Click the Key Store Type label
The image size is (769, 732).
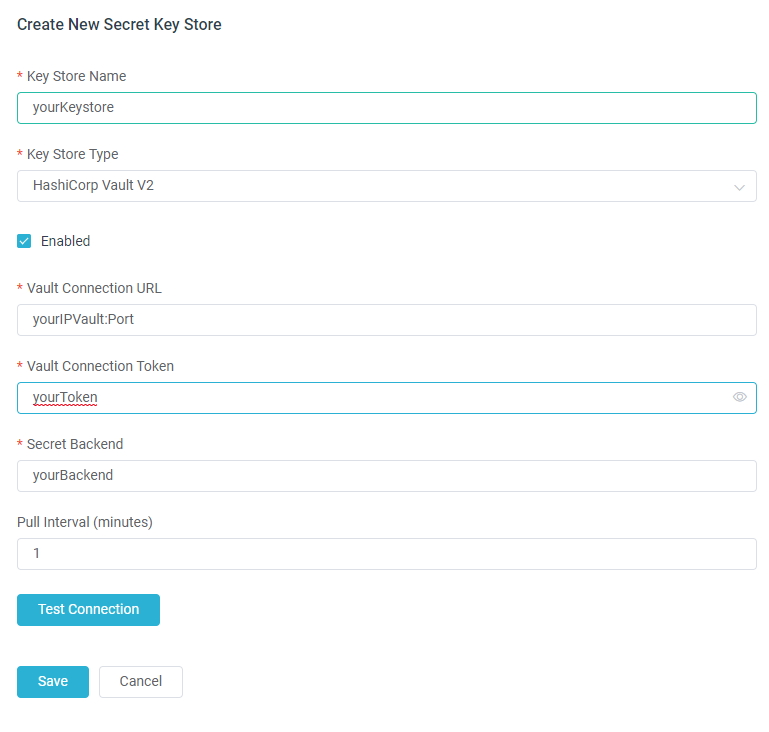pos(72,154)
